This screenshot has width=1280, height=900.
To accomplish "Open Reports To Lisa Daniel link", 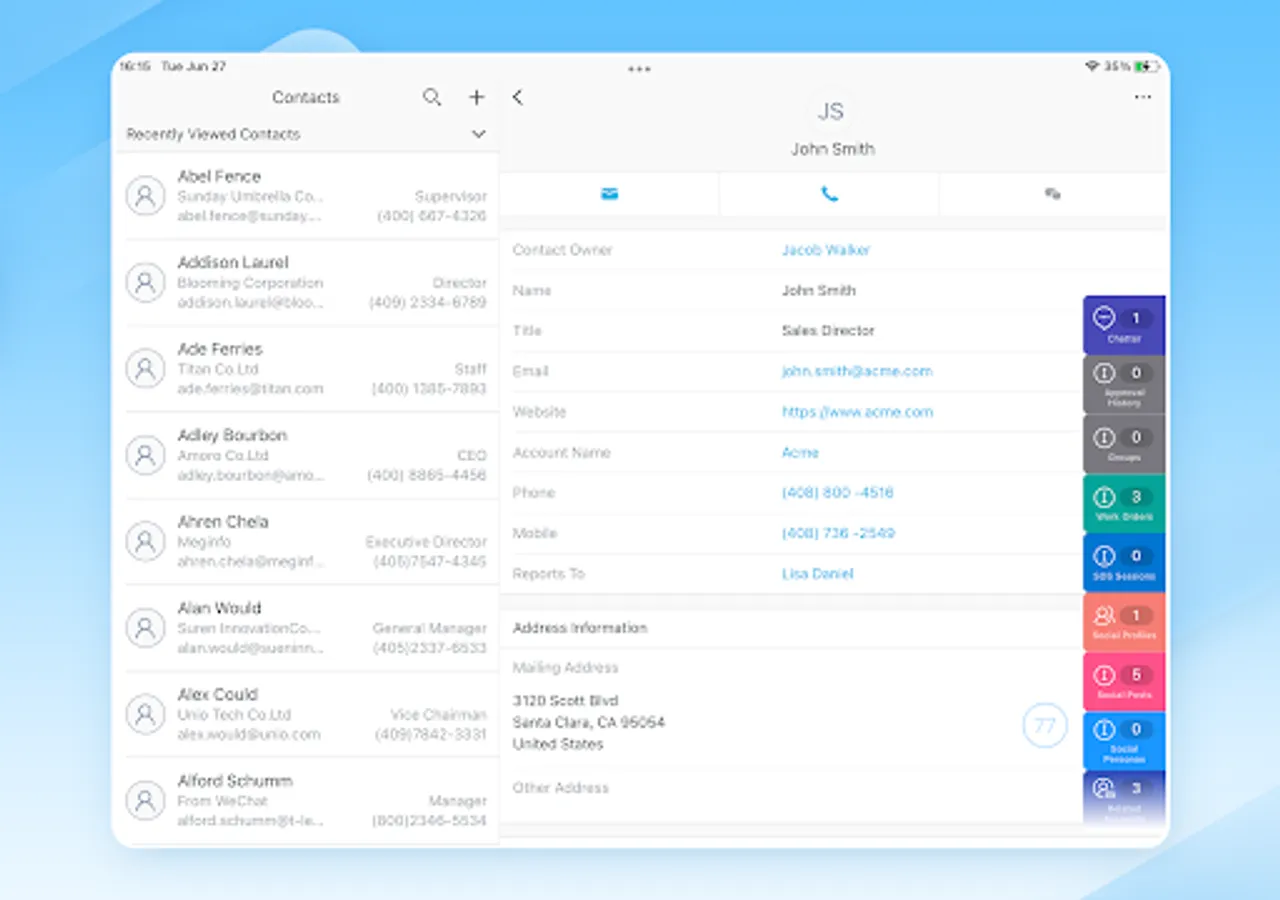I will [817, 574].
